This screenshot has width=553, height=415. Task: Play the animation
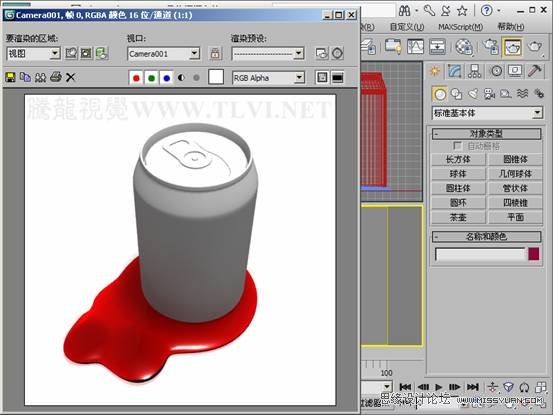(438, 387)
